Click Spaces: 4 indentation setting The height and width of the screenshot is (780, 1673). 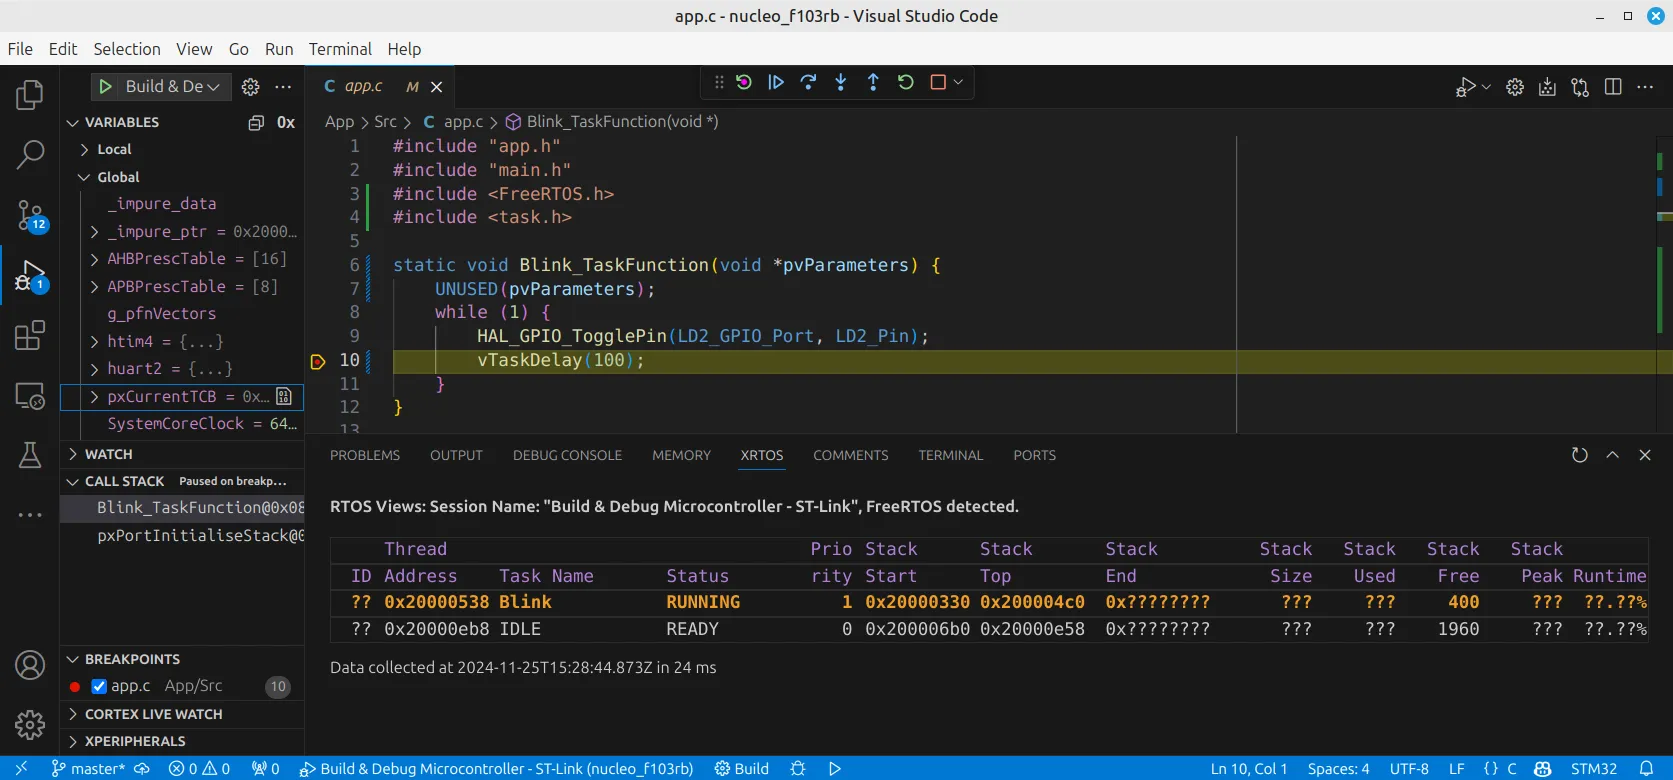pos(1339,768)
